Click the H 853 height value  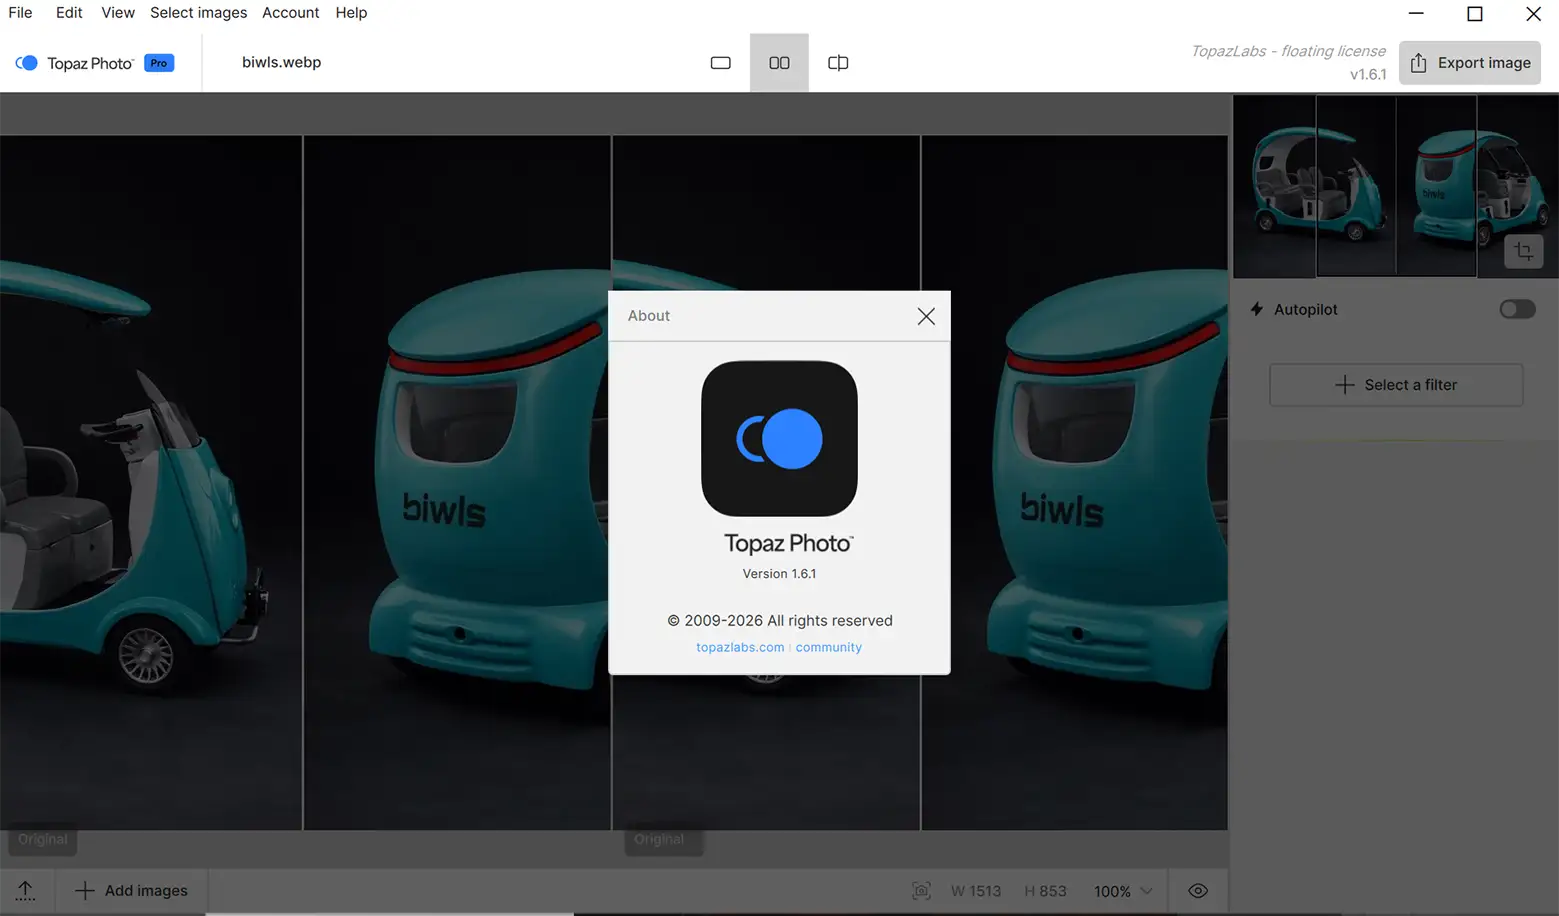[x=1045, y=891]
